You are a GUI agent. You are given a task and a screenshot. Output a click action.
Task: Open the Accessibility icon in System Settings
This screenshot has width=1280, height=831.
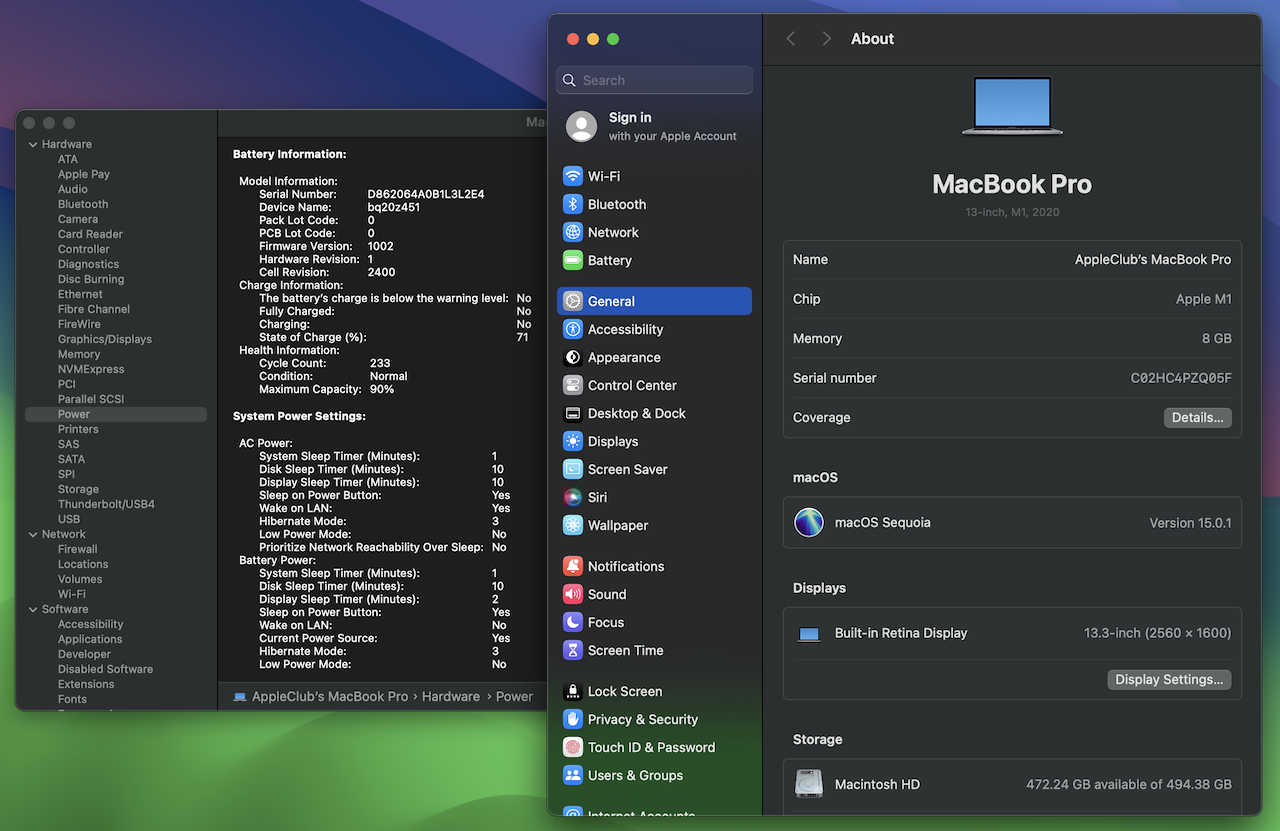point(573,329)
